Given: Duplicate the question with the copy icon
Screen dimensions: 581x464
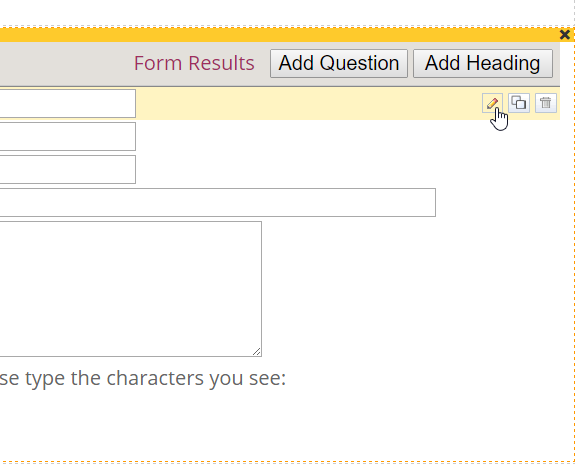Looking at the screenshot, I should click(519, 103).
